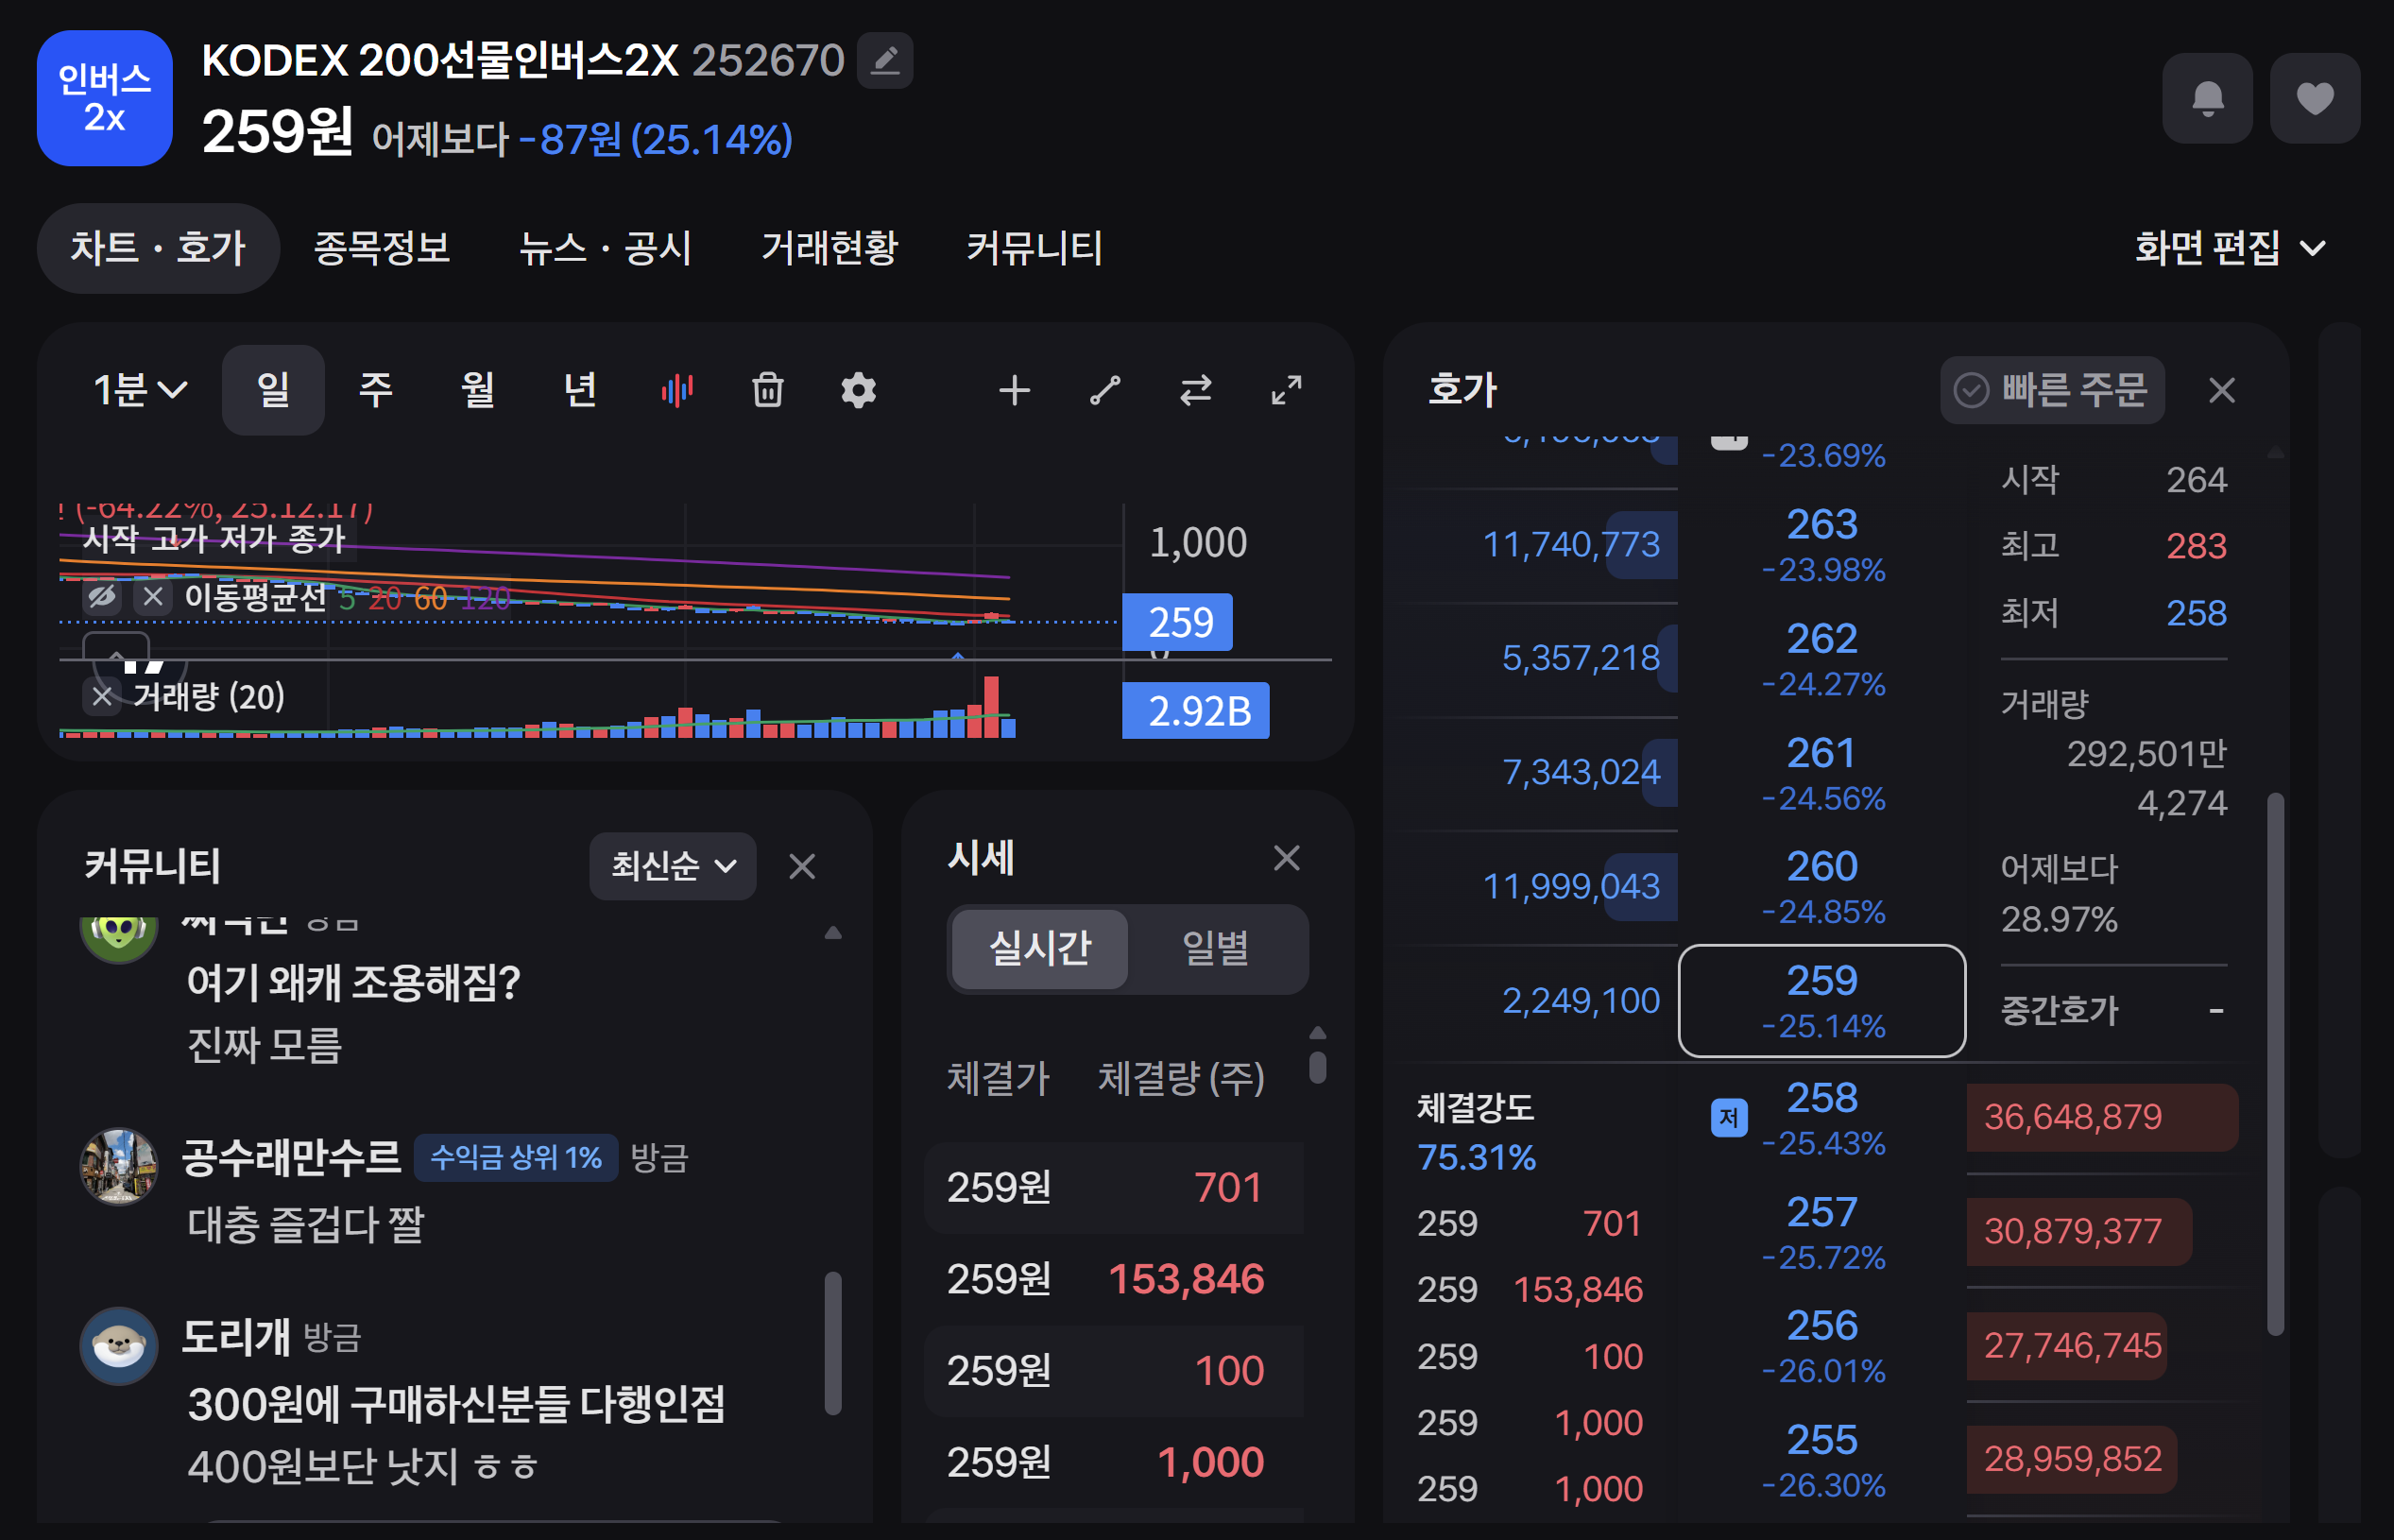Open stock compare with the arrows icon
This screenshot has width=2394, height=1540.
click(x=1196, y=390)
